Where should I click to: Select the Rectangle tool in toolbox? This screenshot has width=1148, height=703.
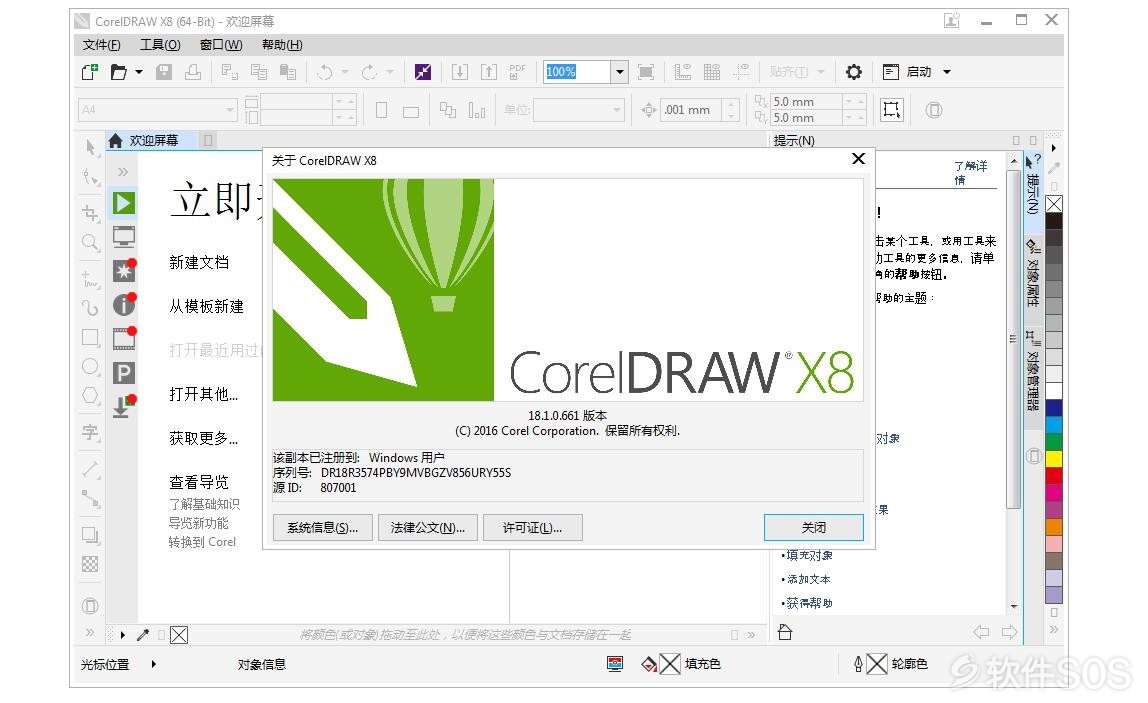(x=91, y=338)
